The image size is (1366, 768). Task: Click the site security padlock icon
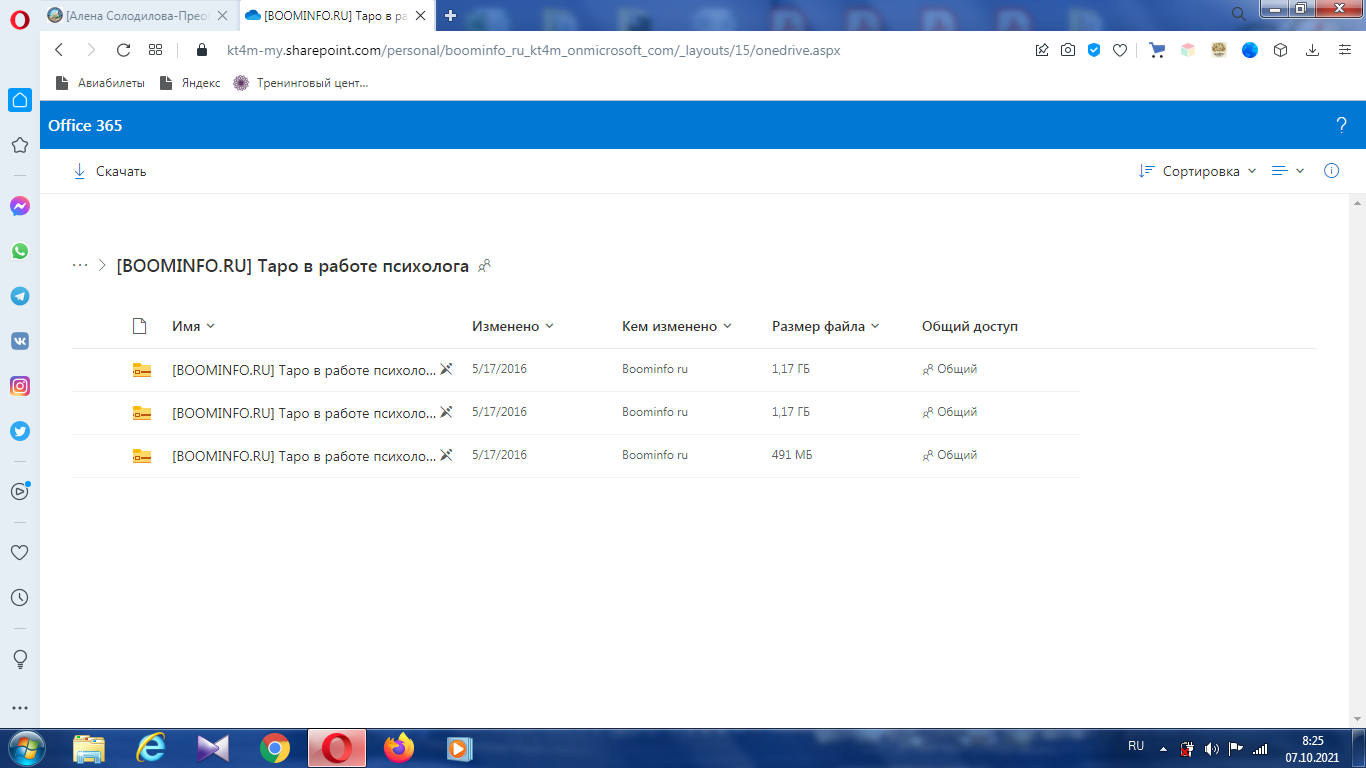[201, 50]
